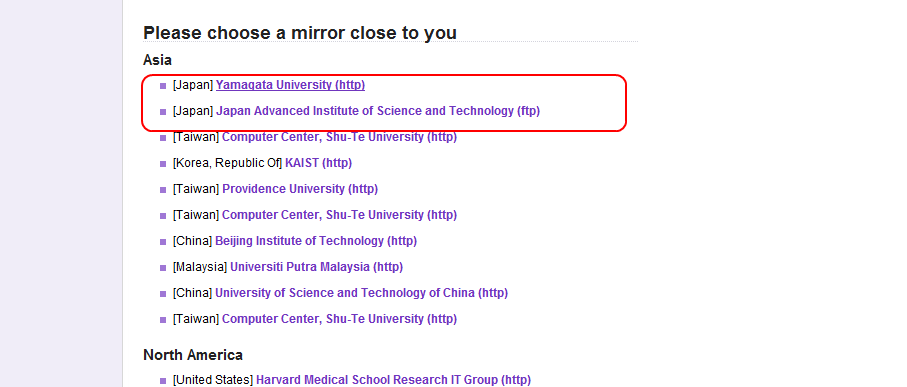Open University of Science and Technology of China link
The image size is (907, 387).
(x=362, y=293)
